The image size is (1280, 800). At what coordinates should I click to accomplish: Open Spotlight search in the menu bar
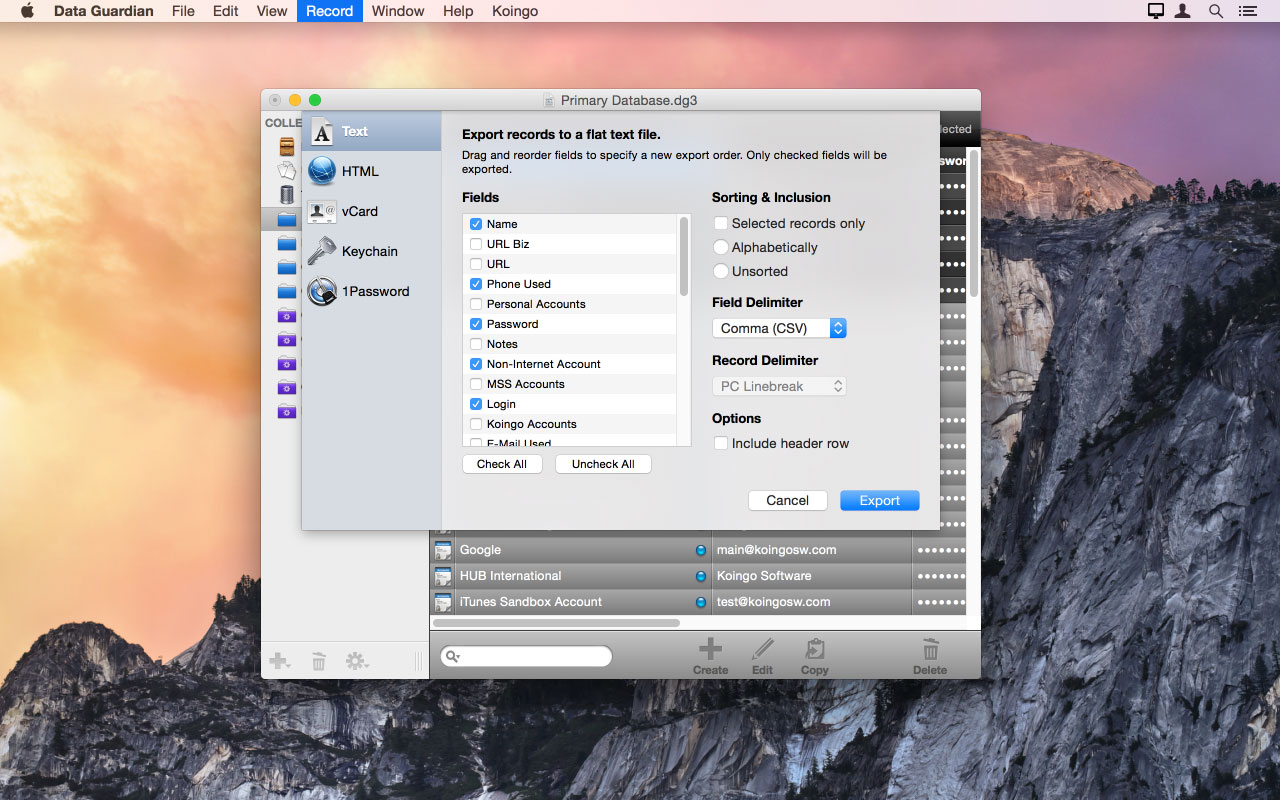point(1216,11)
